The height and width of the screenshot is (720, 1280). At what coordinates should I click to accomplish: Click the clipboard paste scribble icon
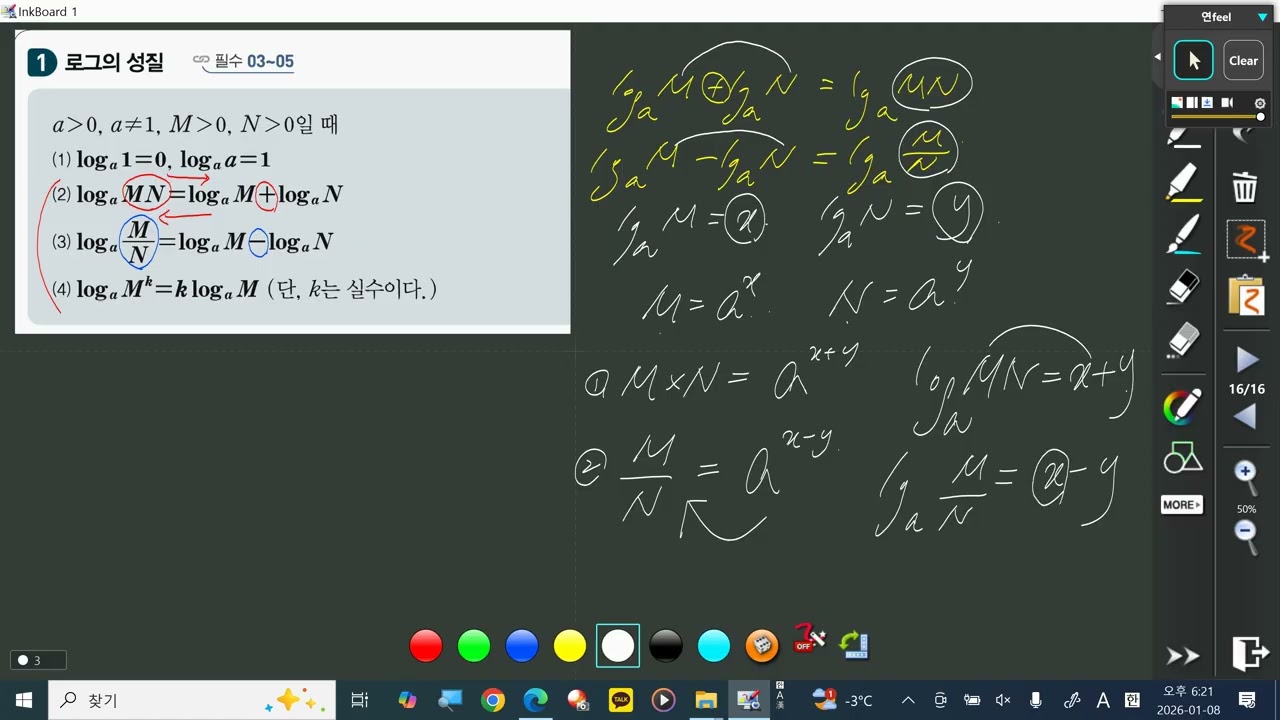1247,295
